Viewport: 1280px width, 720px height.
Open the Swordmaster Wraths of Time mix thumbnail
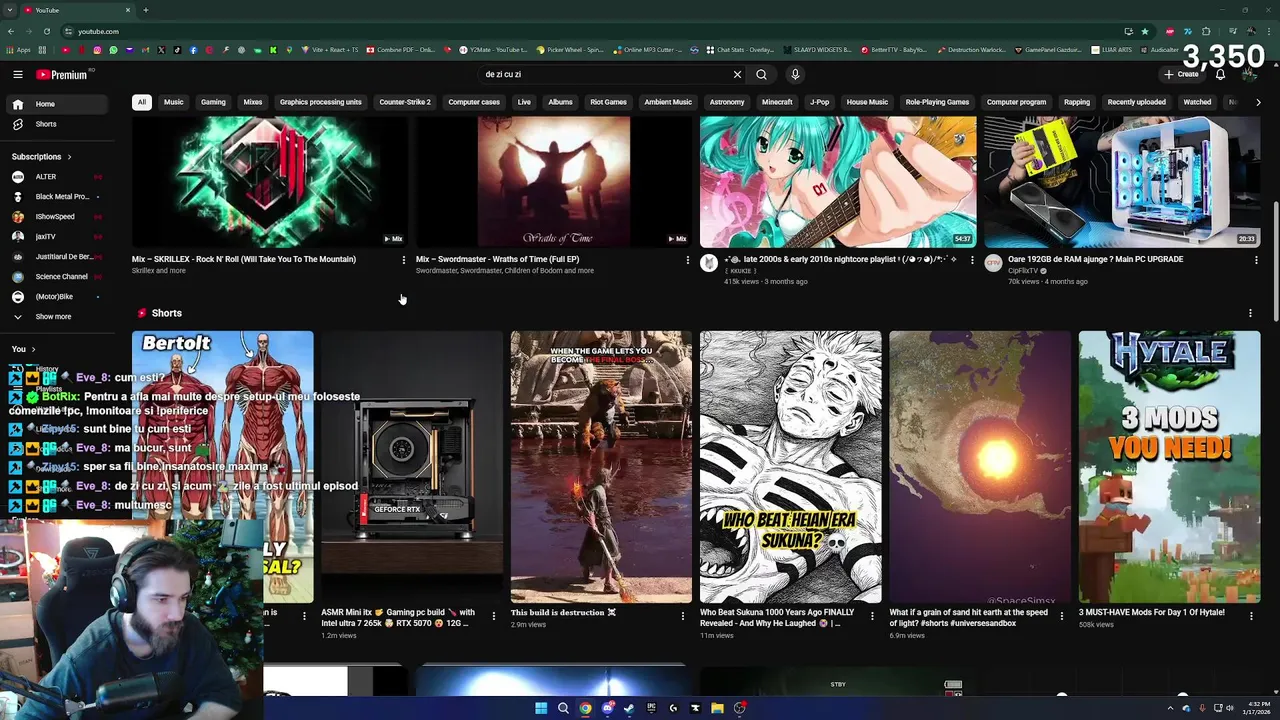coord(554,182)
